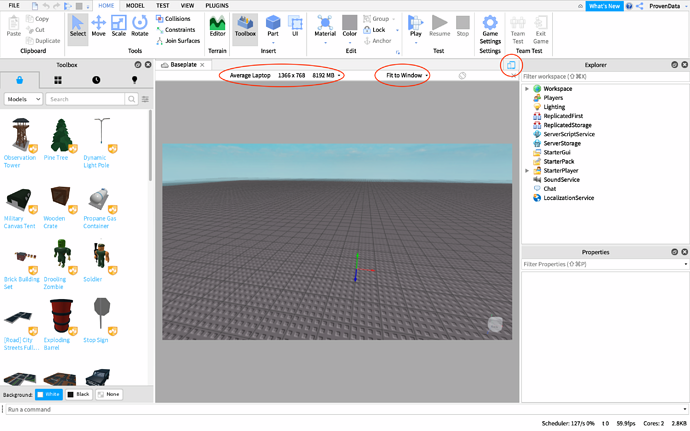Start a Team Test

click(518, 29)
